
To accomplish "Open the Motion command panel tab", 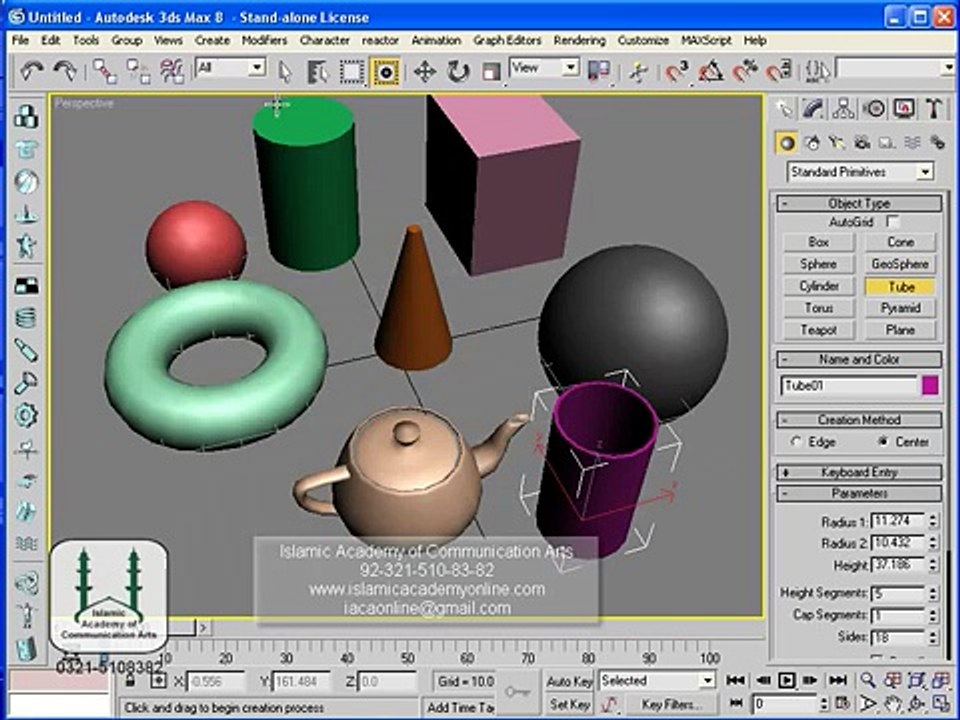I will coord(874,109).
